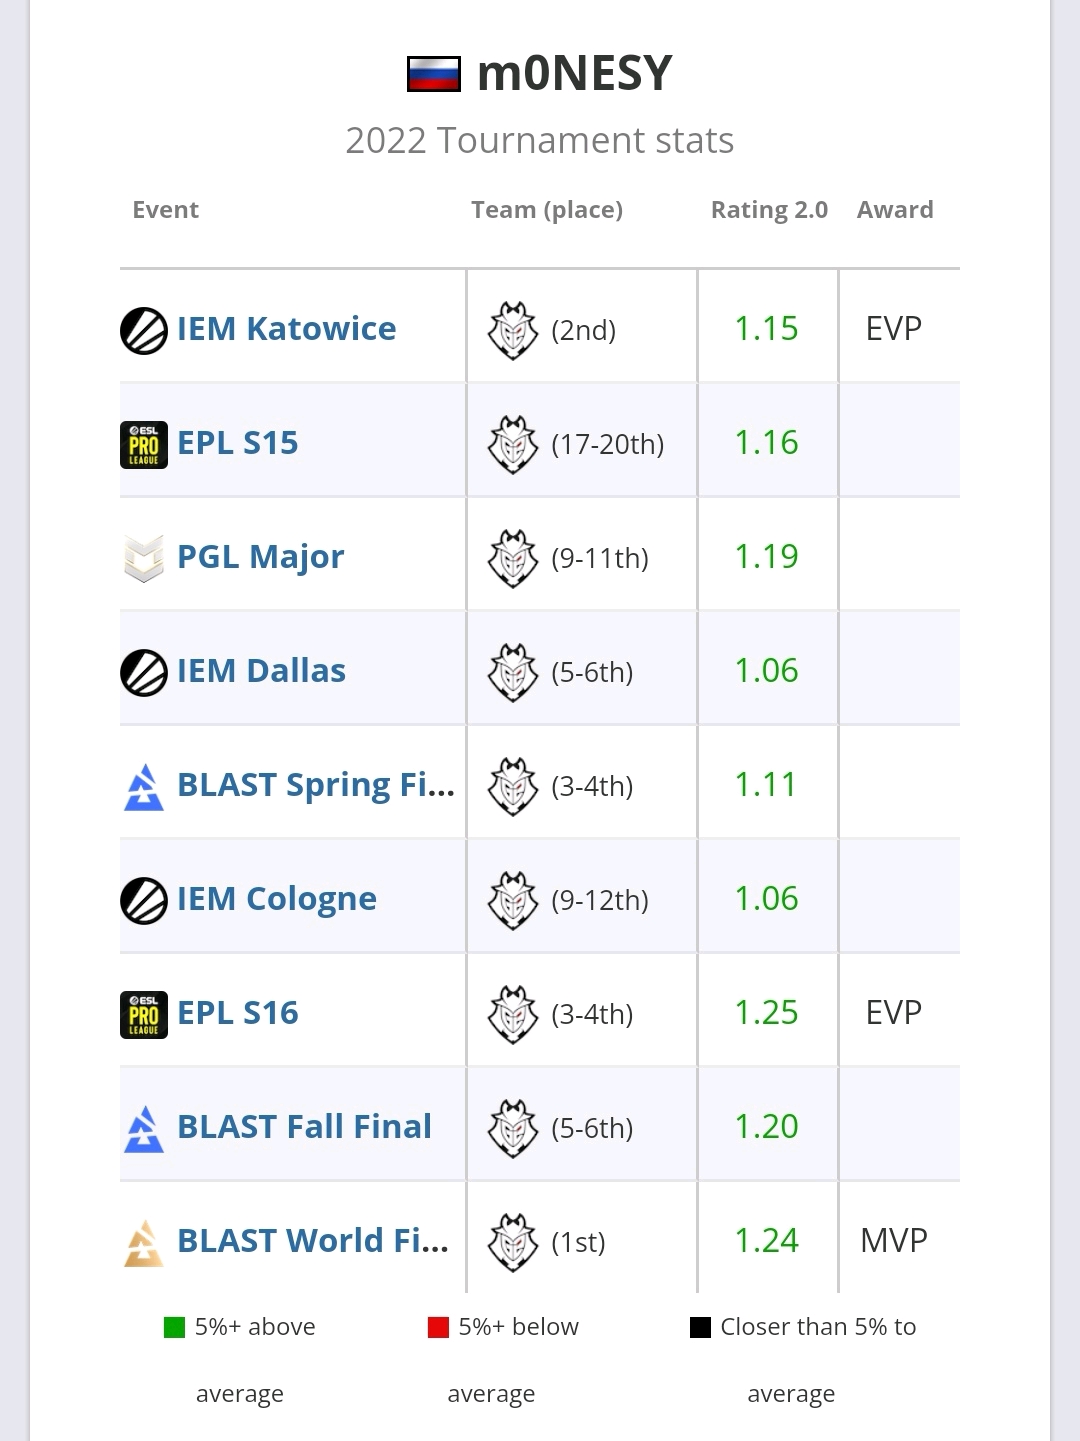Click the BLAST logo beside BLAST Spring Final
Screen dimensions: 1080x1441
144,786
